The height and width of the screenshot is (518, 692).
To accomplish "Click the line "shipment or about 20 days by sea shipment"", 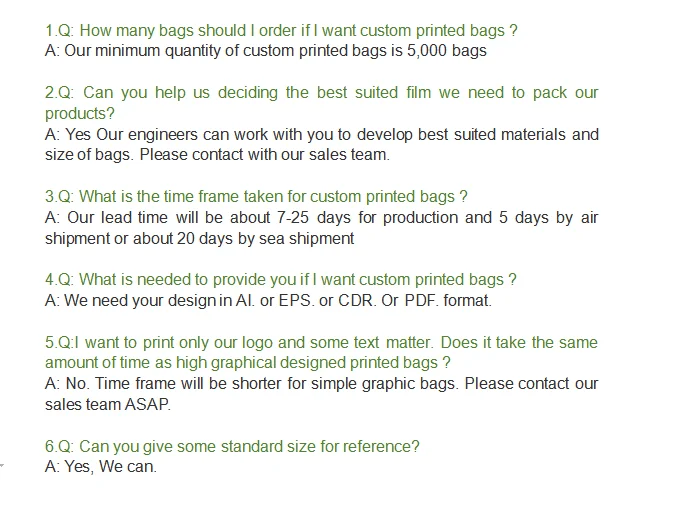I will [x=199, y=239].
